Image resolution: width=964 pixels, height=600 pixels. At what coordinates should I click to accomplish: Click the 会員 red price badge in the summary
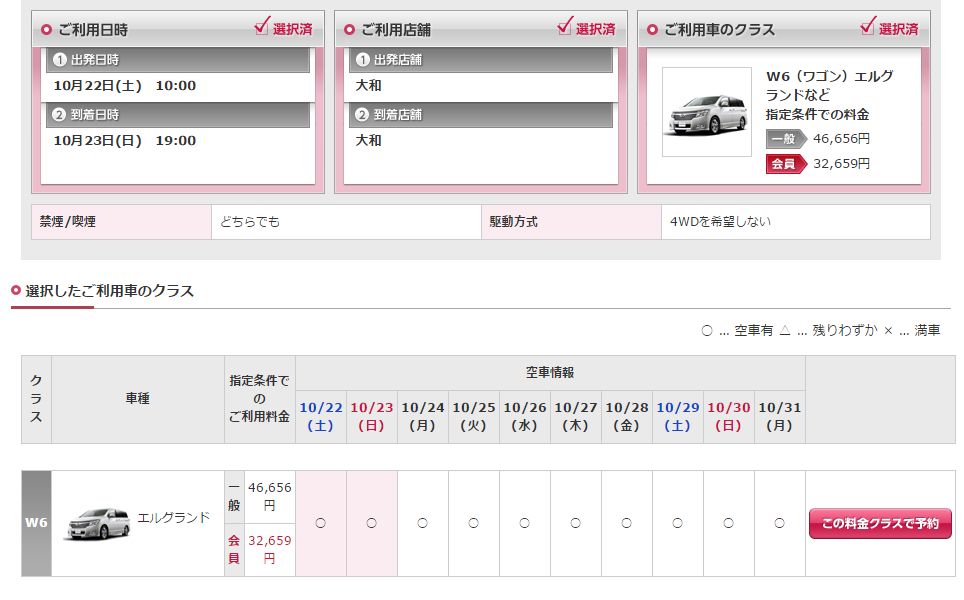click(786, 163)
